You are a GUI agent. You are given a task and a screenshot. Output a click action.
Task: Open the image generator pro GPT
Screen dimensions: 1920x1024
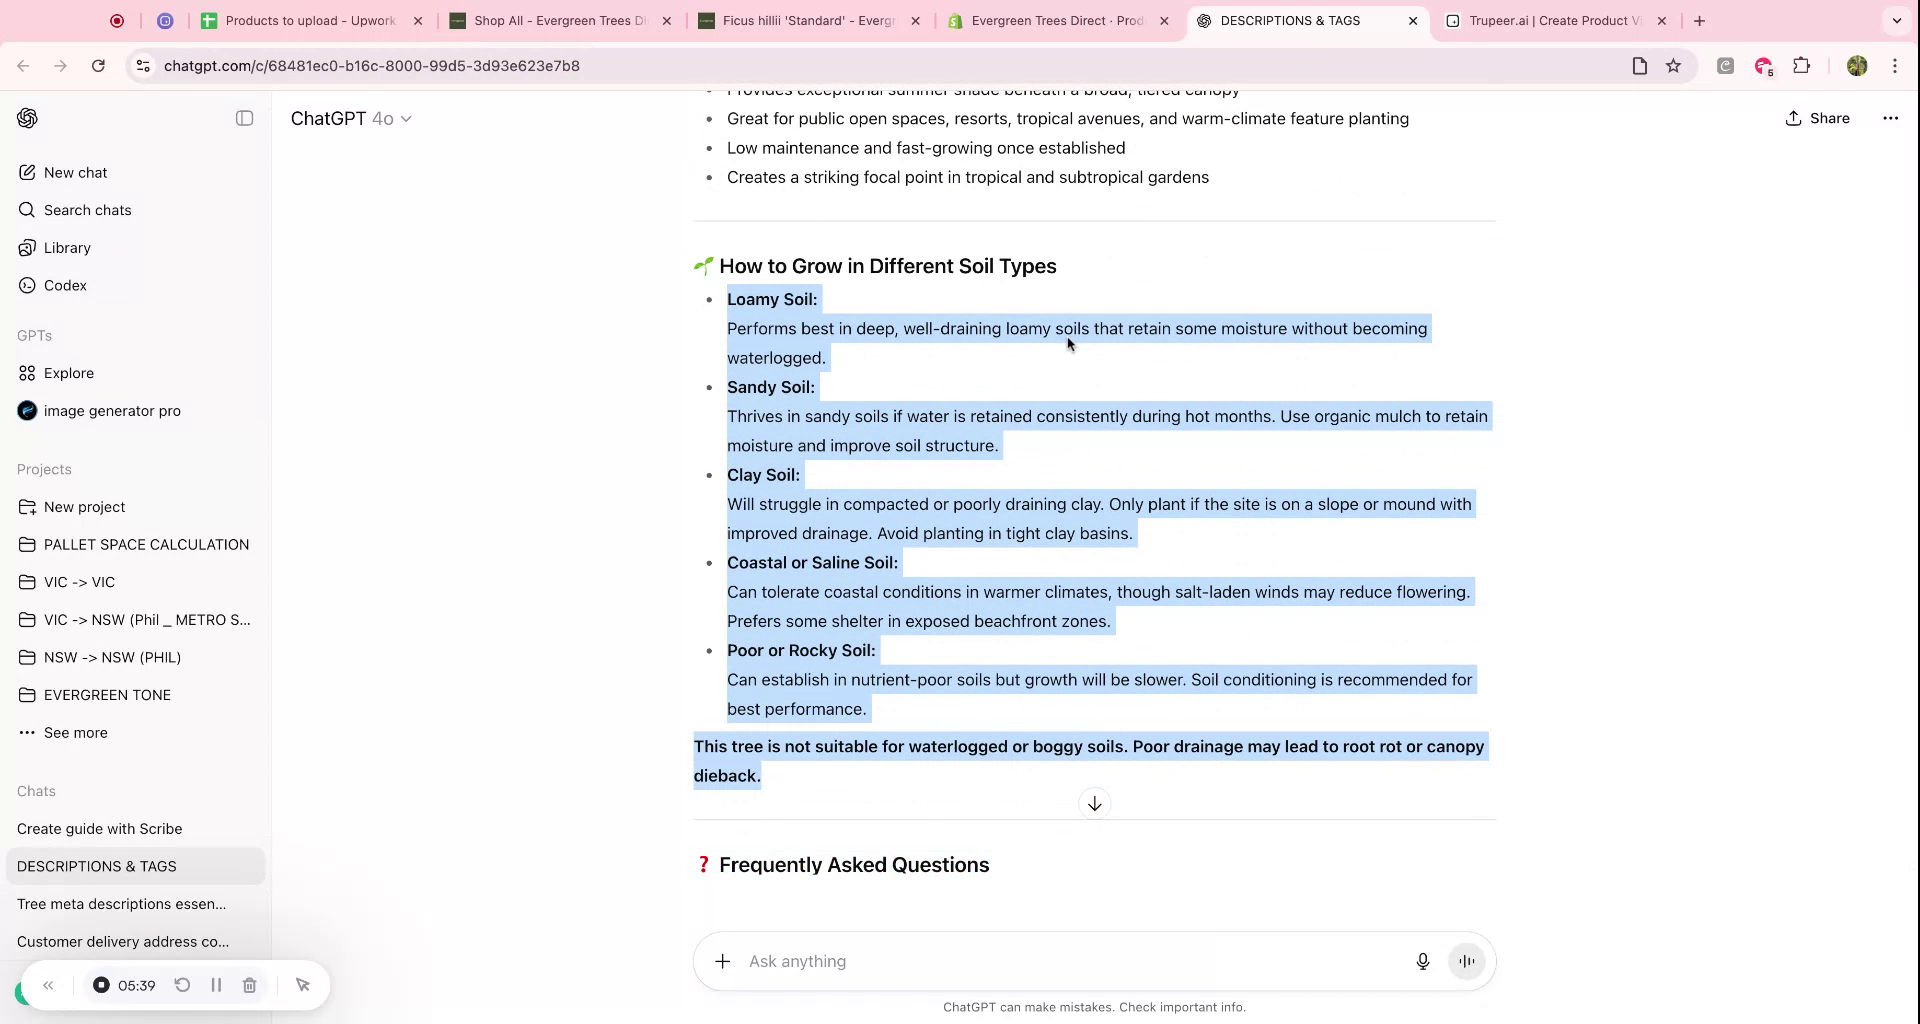(112, 410)
